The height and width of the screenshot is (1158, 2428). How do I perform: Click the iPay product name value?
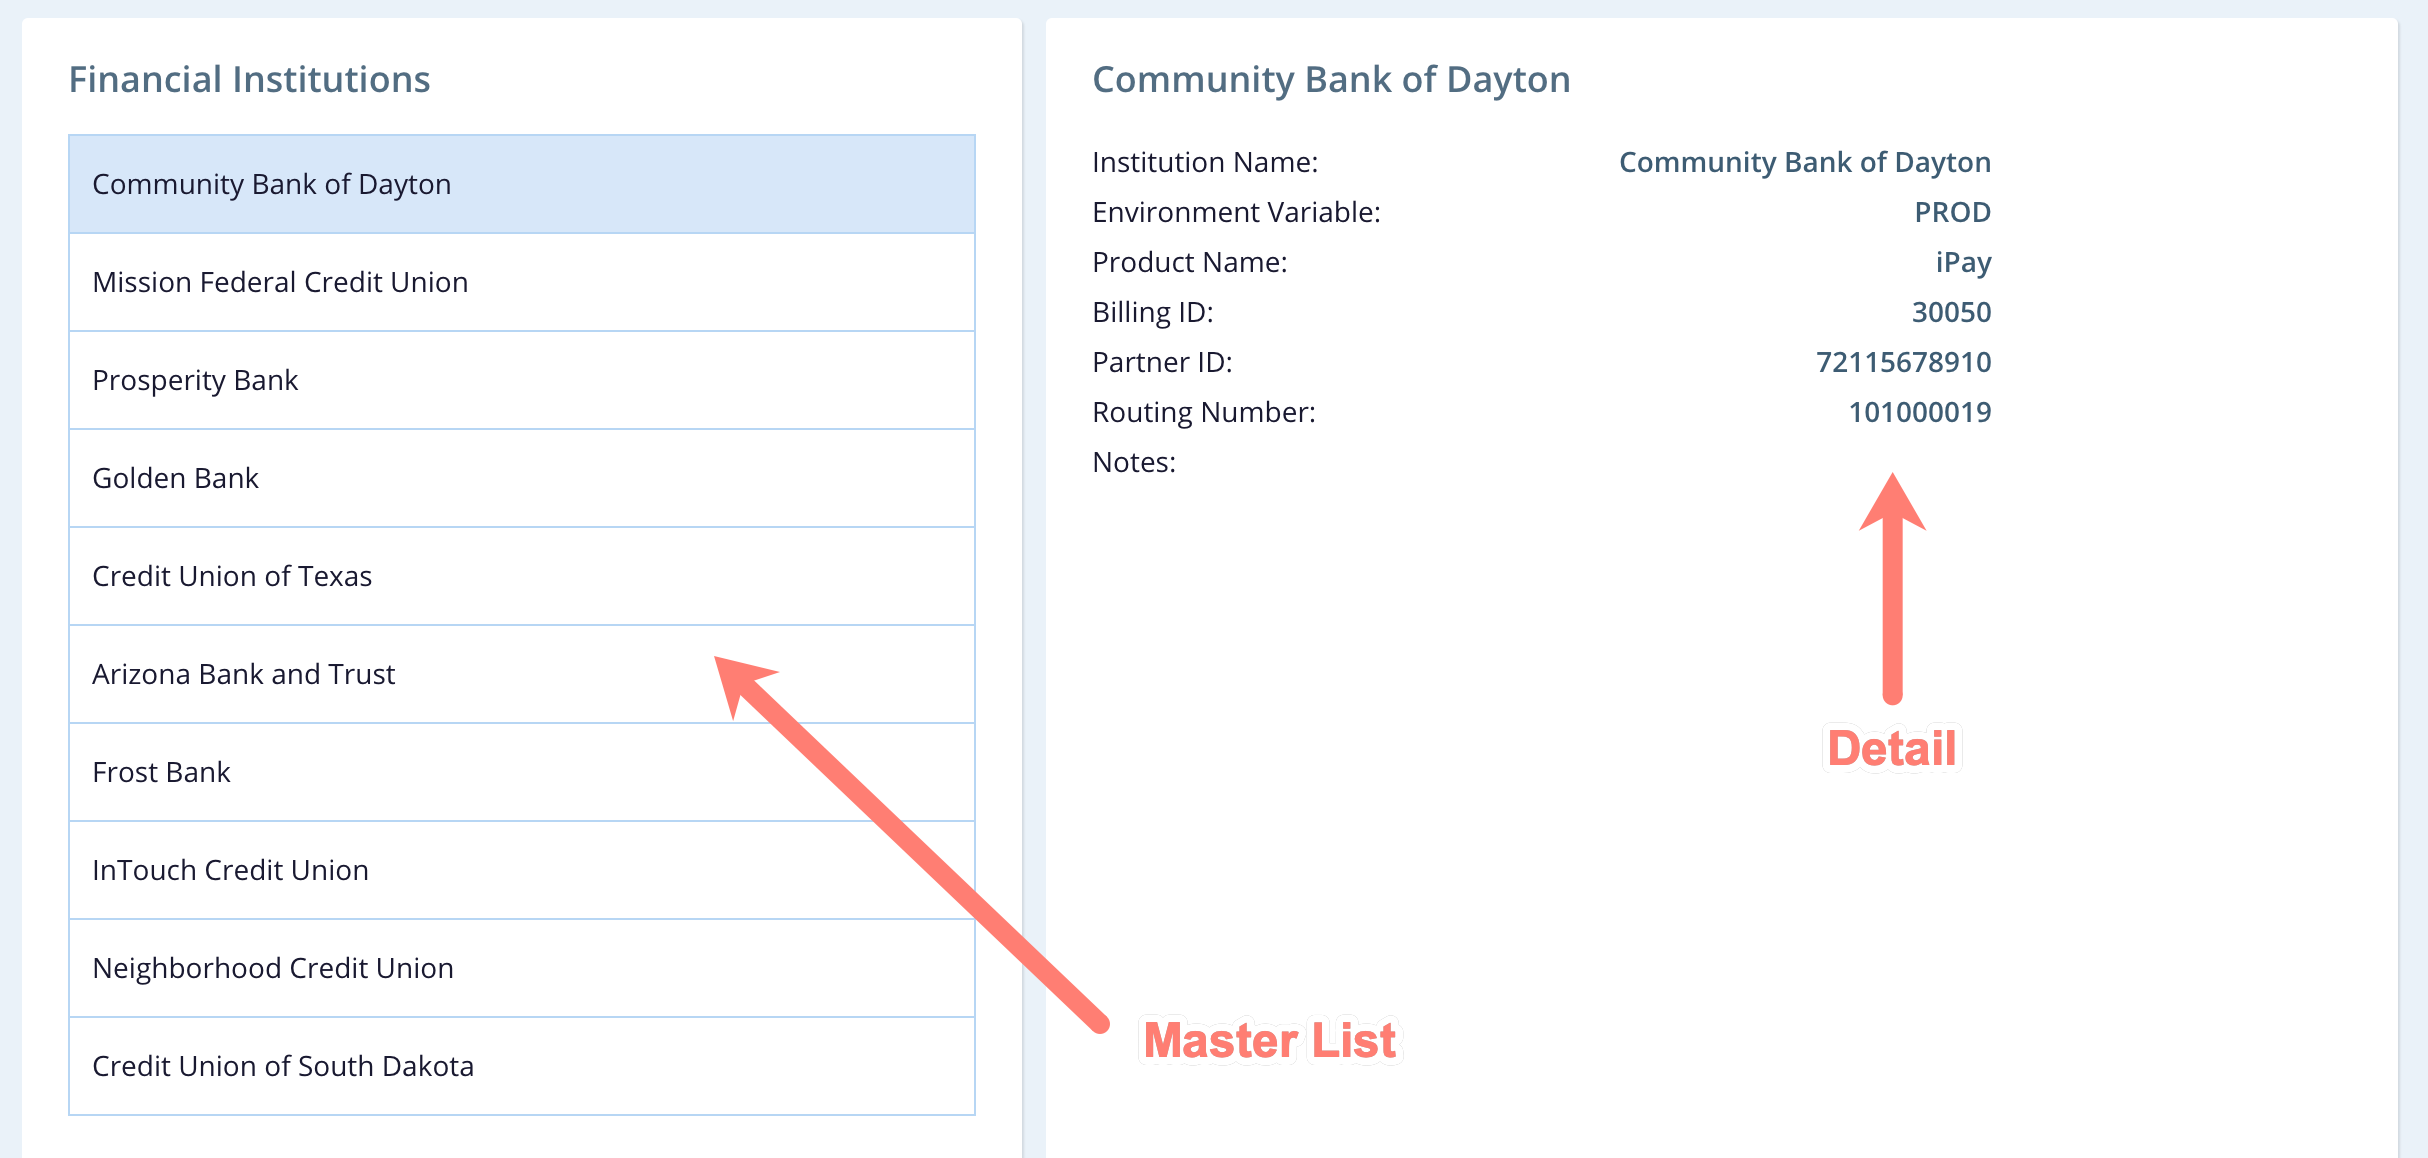1963,262
